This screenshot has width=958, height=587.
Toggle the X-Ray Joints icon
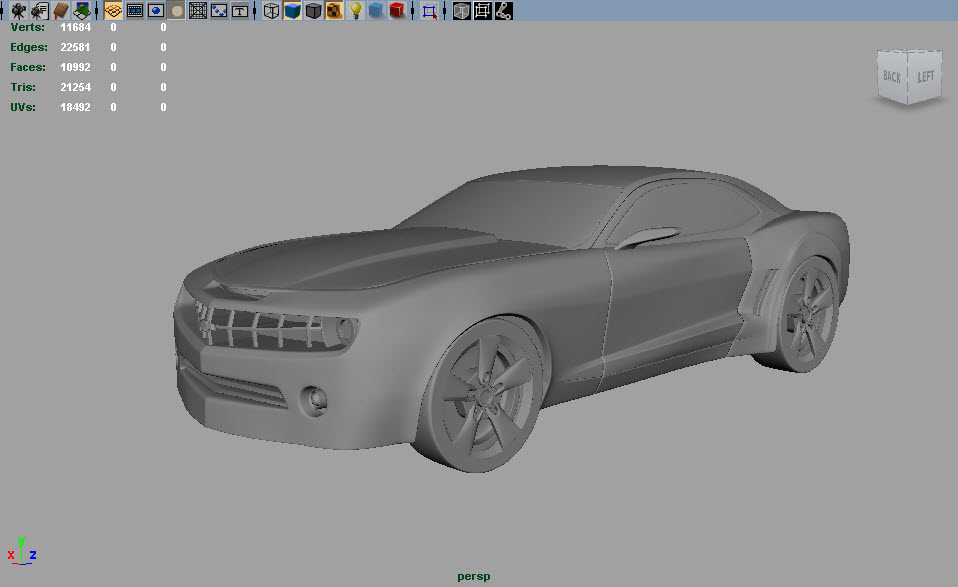coord(503,10)
